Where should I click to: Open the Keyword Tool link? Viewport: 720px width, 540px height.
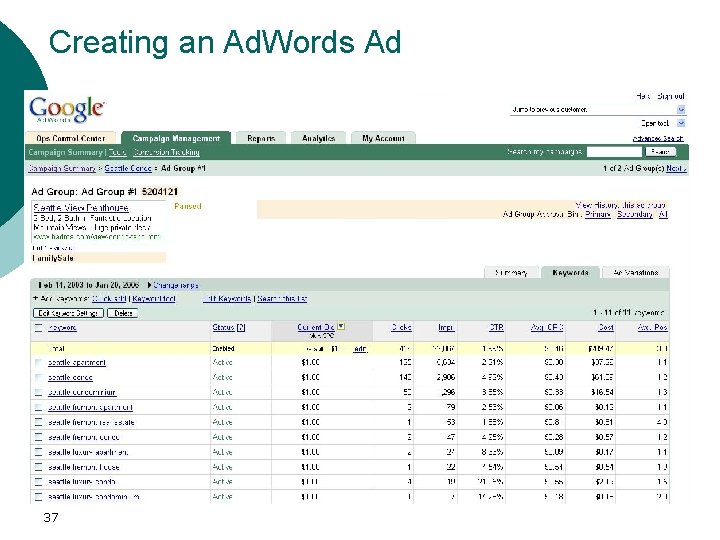[154, 298]
